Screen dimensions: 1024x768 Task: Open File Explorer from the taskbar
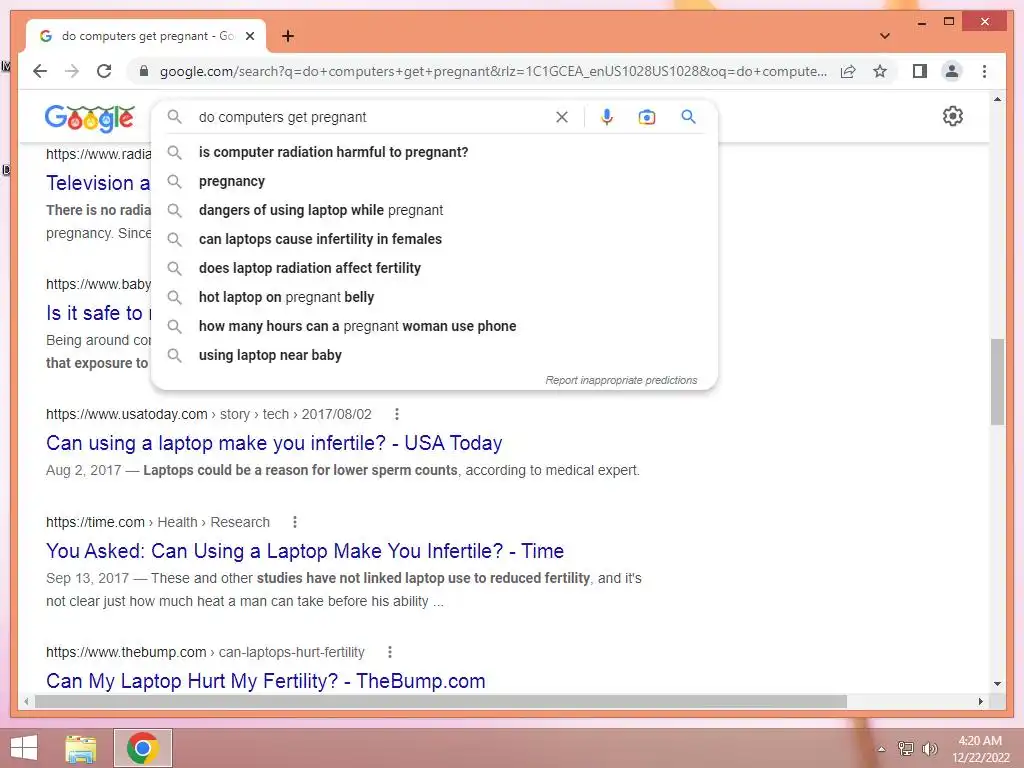[x=81, y=748]
